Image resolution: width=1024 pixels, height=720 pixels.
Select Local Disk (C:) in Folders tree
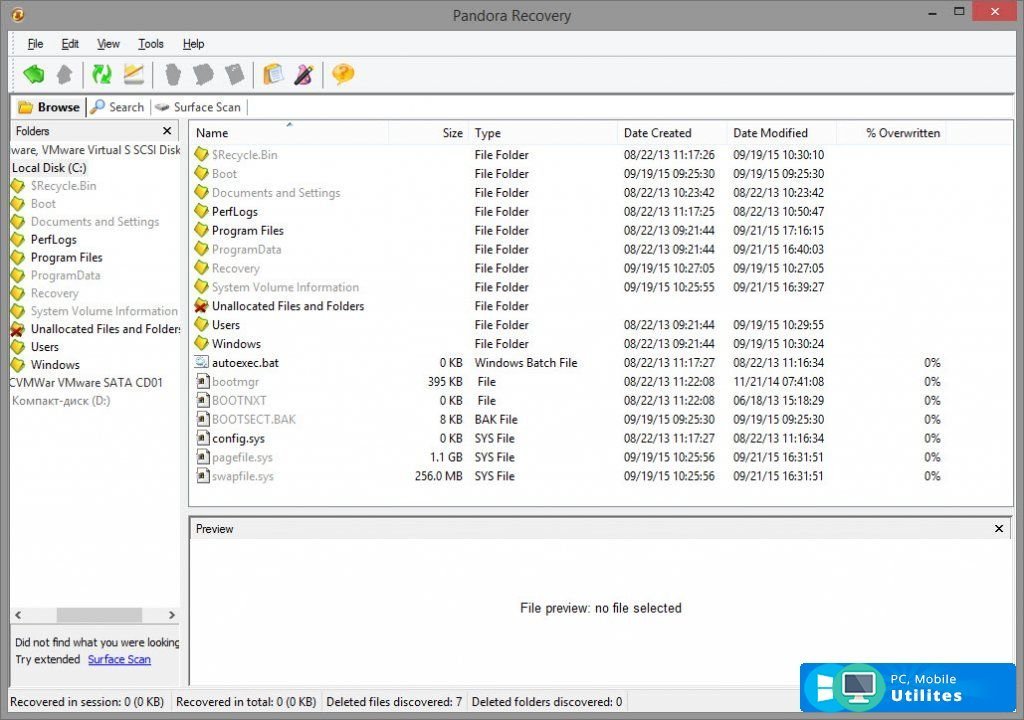coord(49,168)
